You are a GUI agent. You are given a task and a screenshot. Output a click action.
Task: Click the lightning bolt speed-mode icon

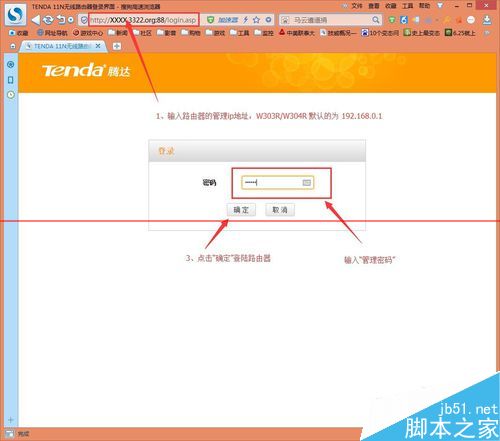246,20
